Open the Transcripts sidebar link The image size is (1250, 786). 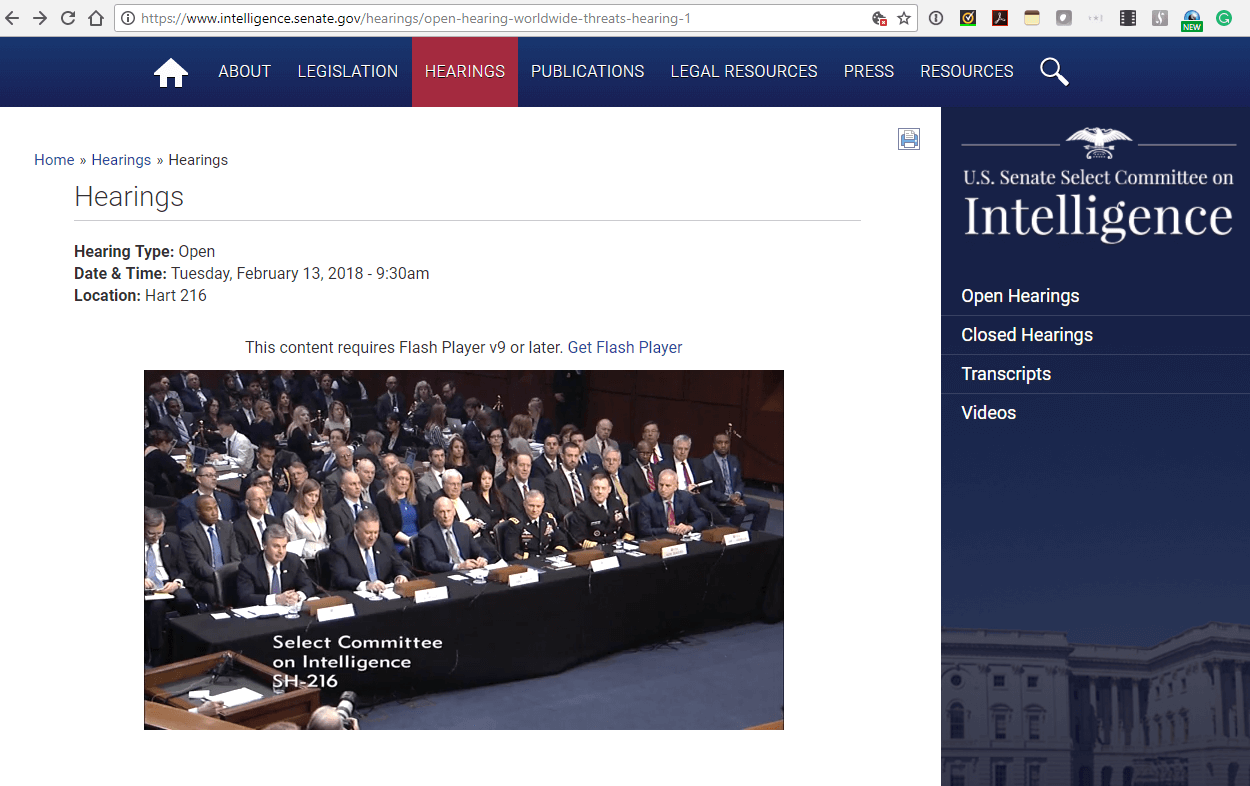tap(1006, 373)
